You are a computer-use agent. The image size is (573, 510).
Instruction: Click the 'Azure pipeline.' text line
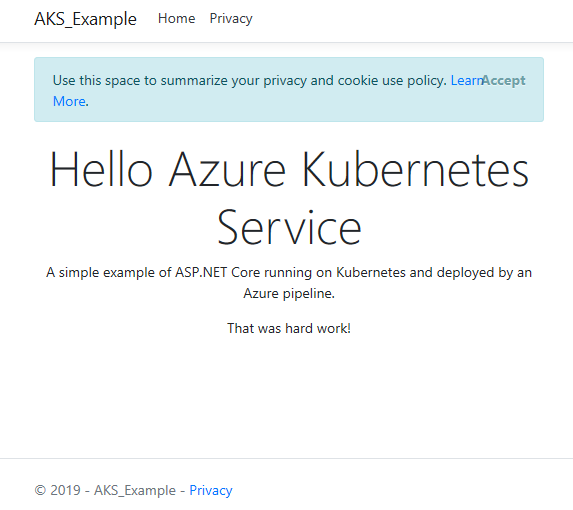point(289,293)
